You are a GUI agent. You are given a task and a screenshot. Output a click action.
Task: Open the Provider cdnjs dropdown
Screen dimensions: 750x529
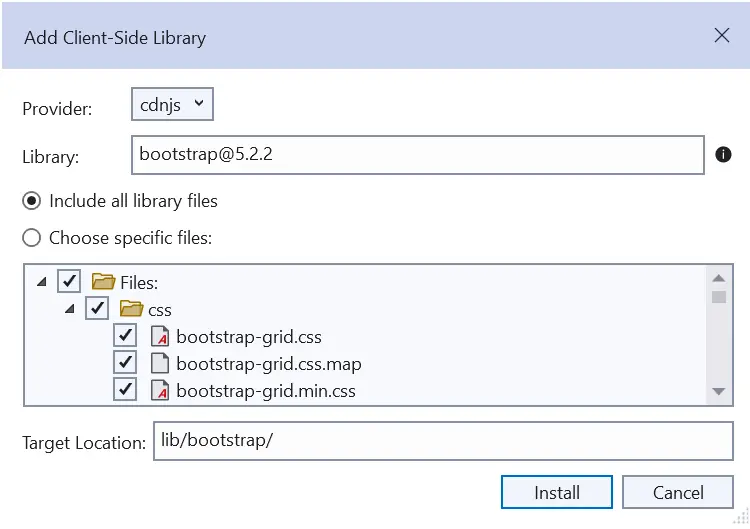172,104
